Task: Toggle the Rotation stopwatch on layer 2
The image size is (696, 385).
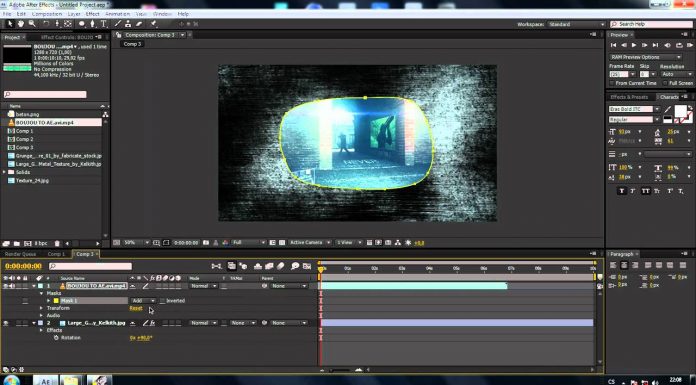Action: [x=56, y=337]
